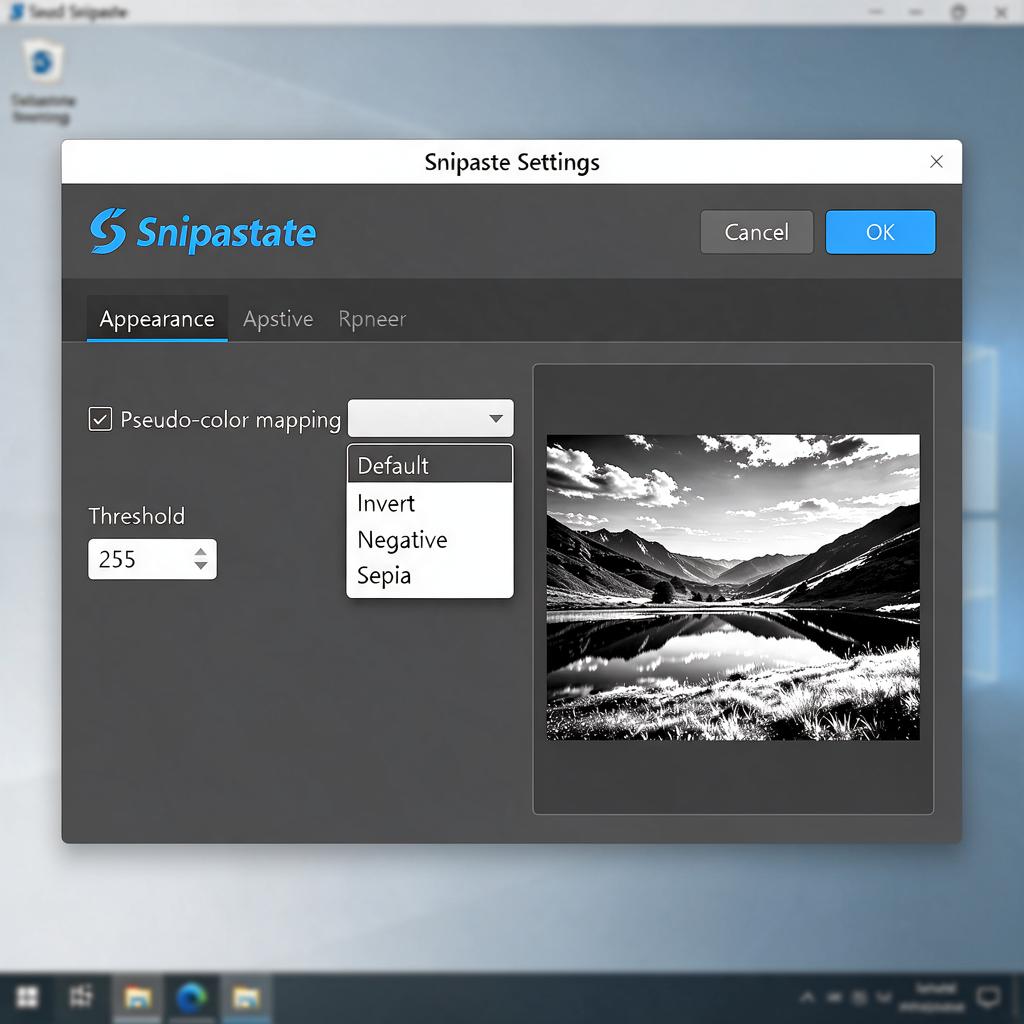Open the Rpneer tab
Screen dimensions: 1024x1024
tap(372, 319)
